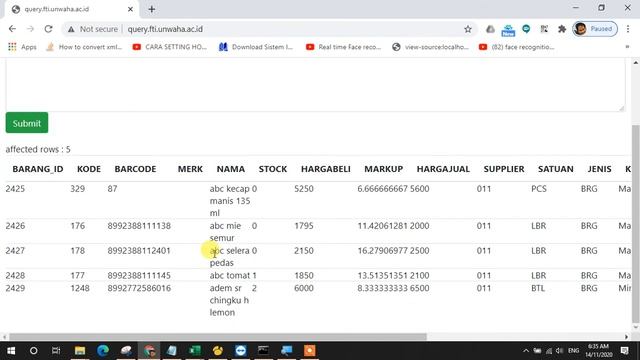This screenshot has height=360, width=640.
Task: Click the QR code extension icon
Action: point(544,29)
